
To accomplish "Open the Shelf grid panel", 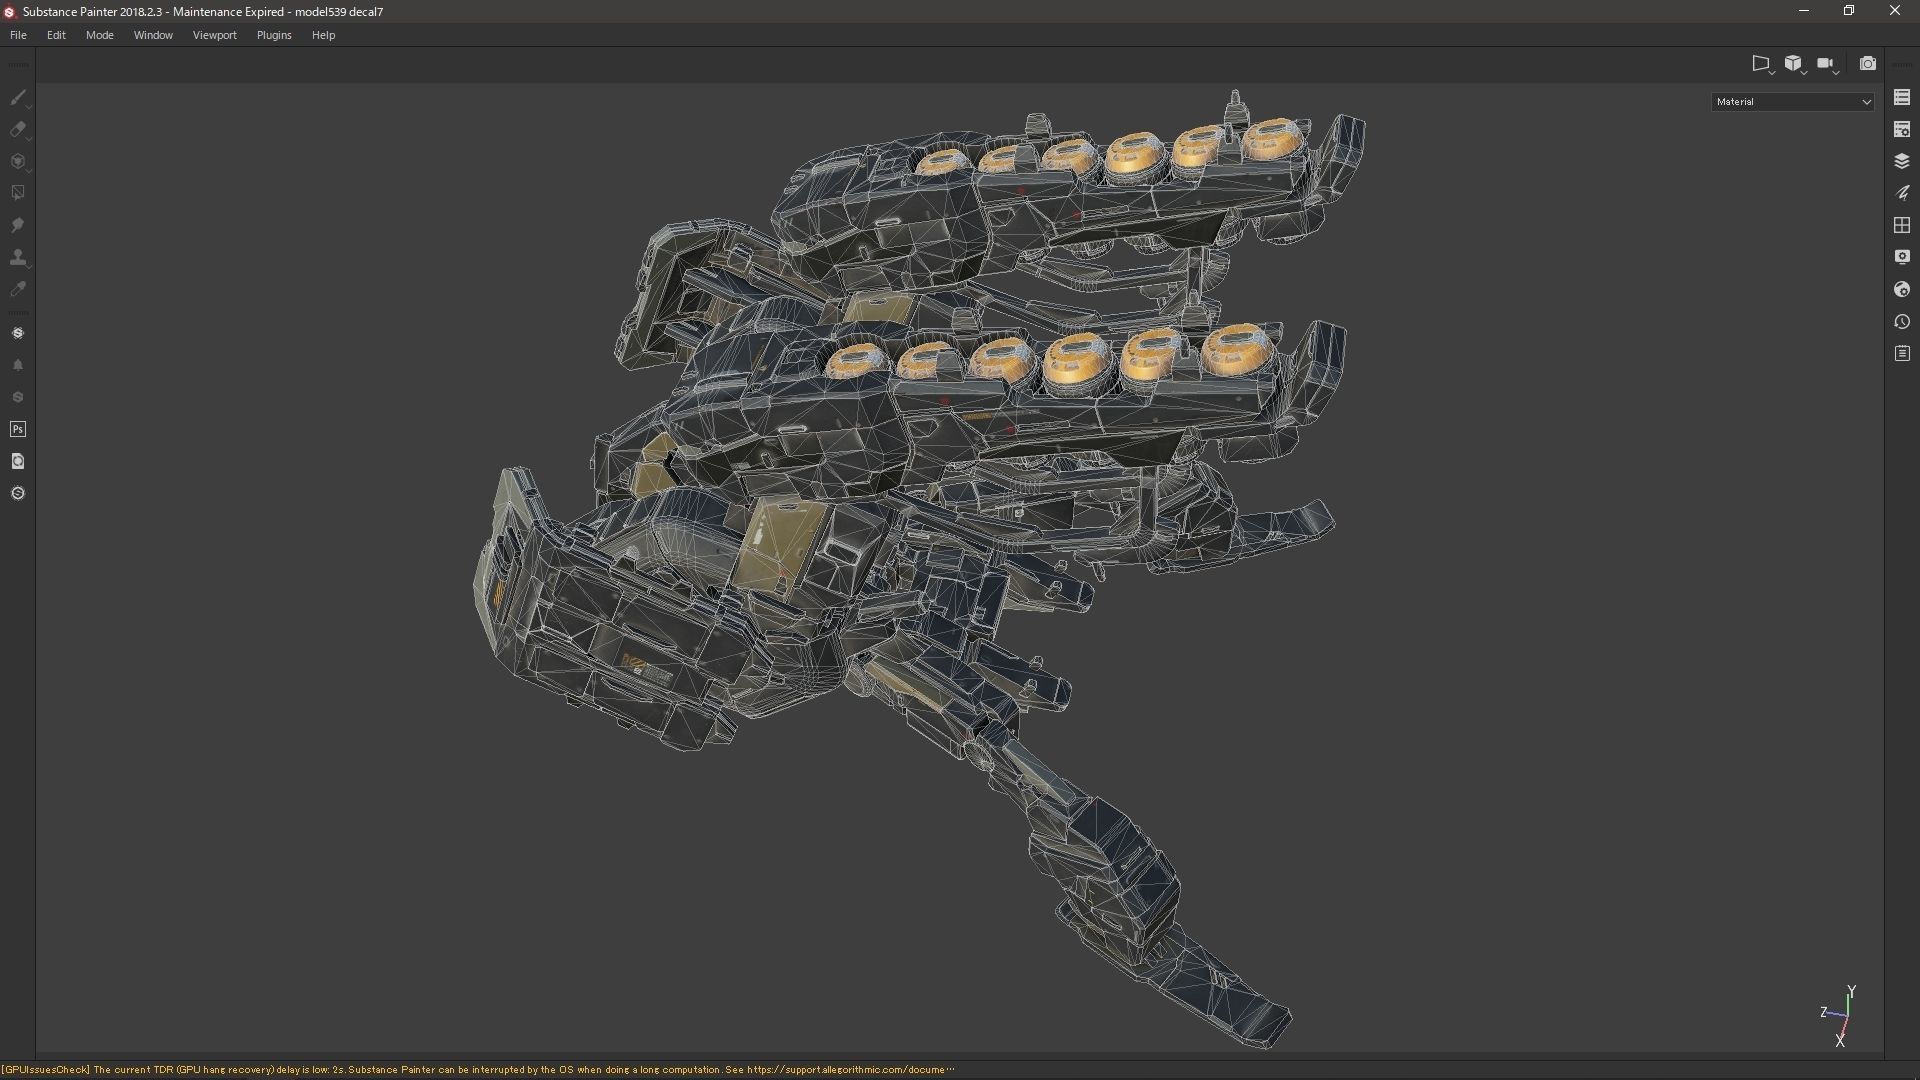I will [1902, 225].
